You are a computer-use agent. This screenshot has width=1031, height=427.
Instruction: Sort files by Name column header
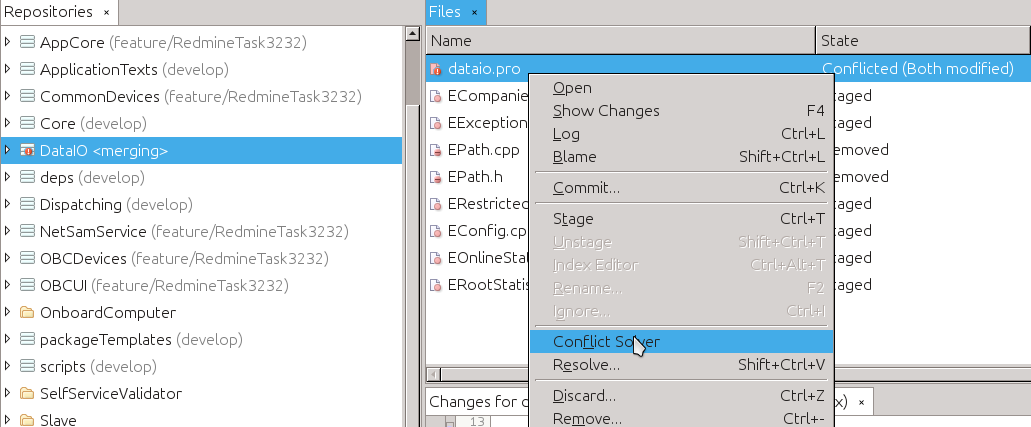tap(620, 41)
